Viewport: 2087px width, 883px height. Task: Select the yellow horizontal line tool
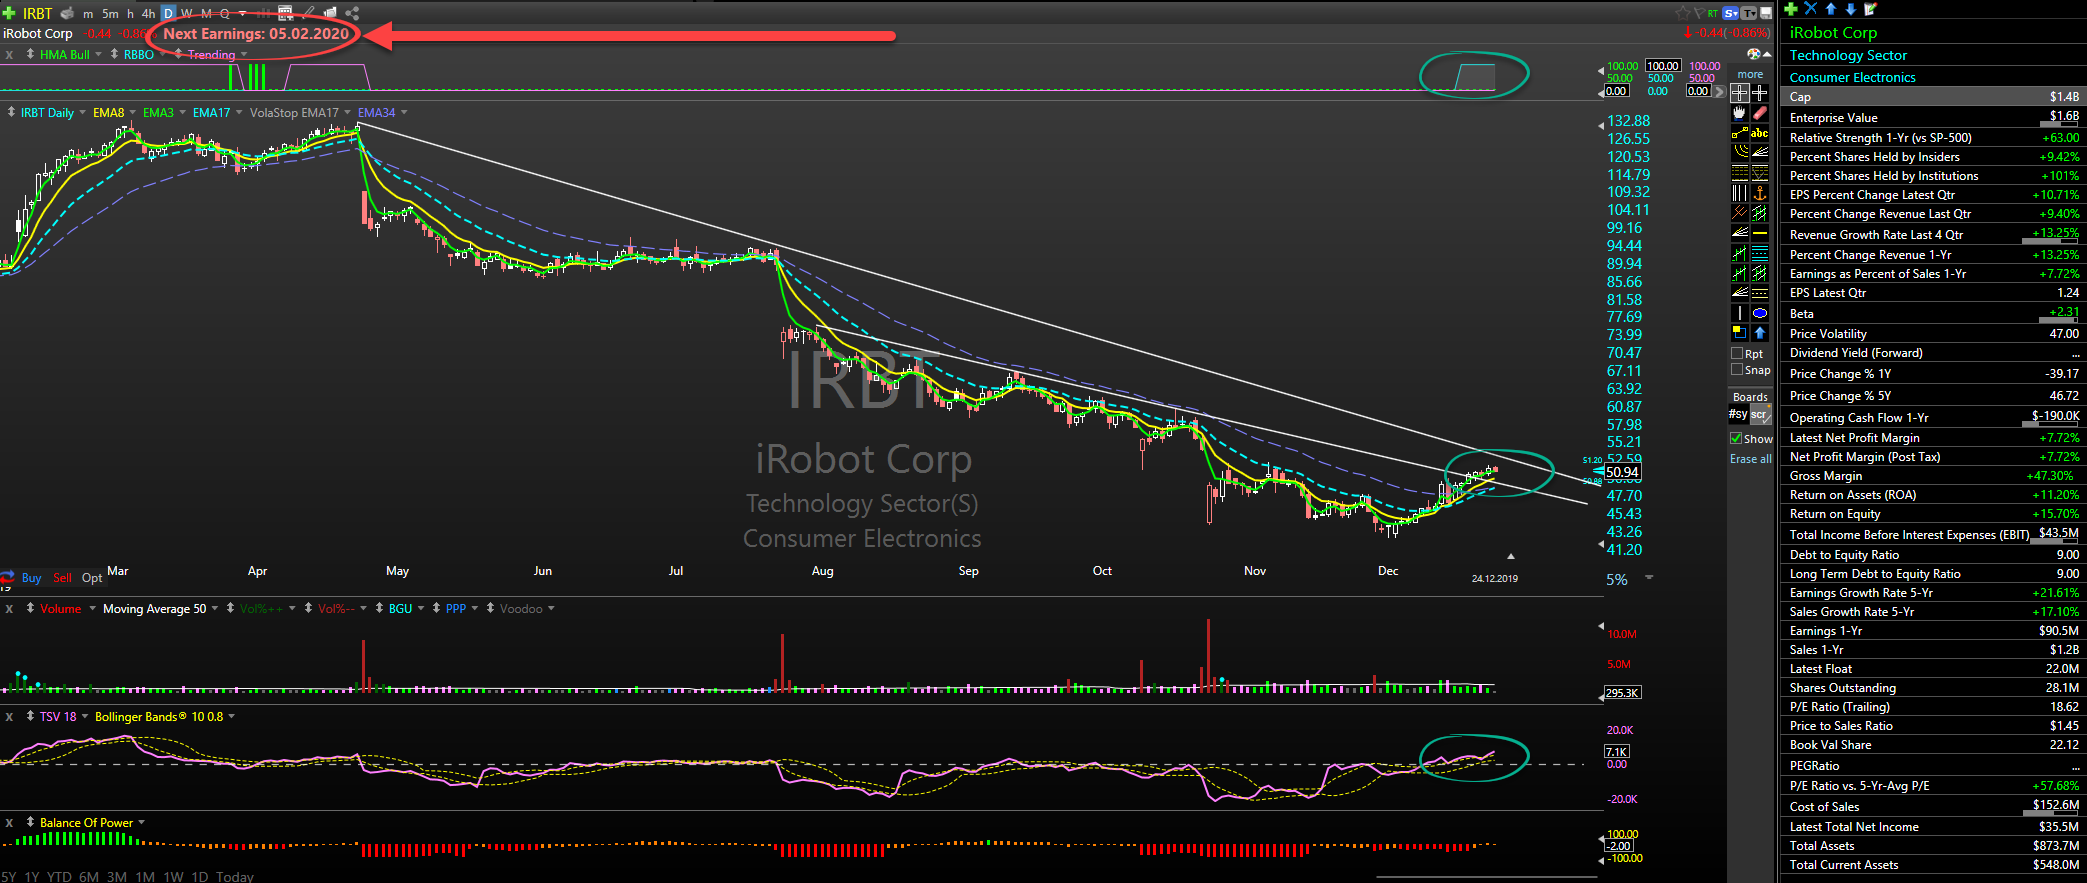[x=1760, y=233]
